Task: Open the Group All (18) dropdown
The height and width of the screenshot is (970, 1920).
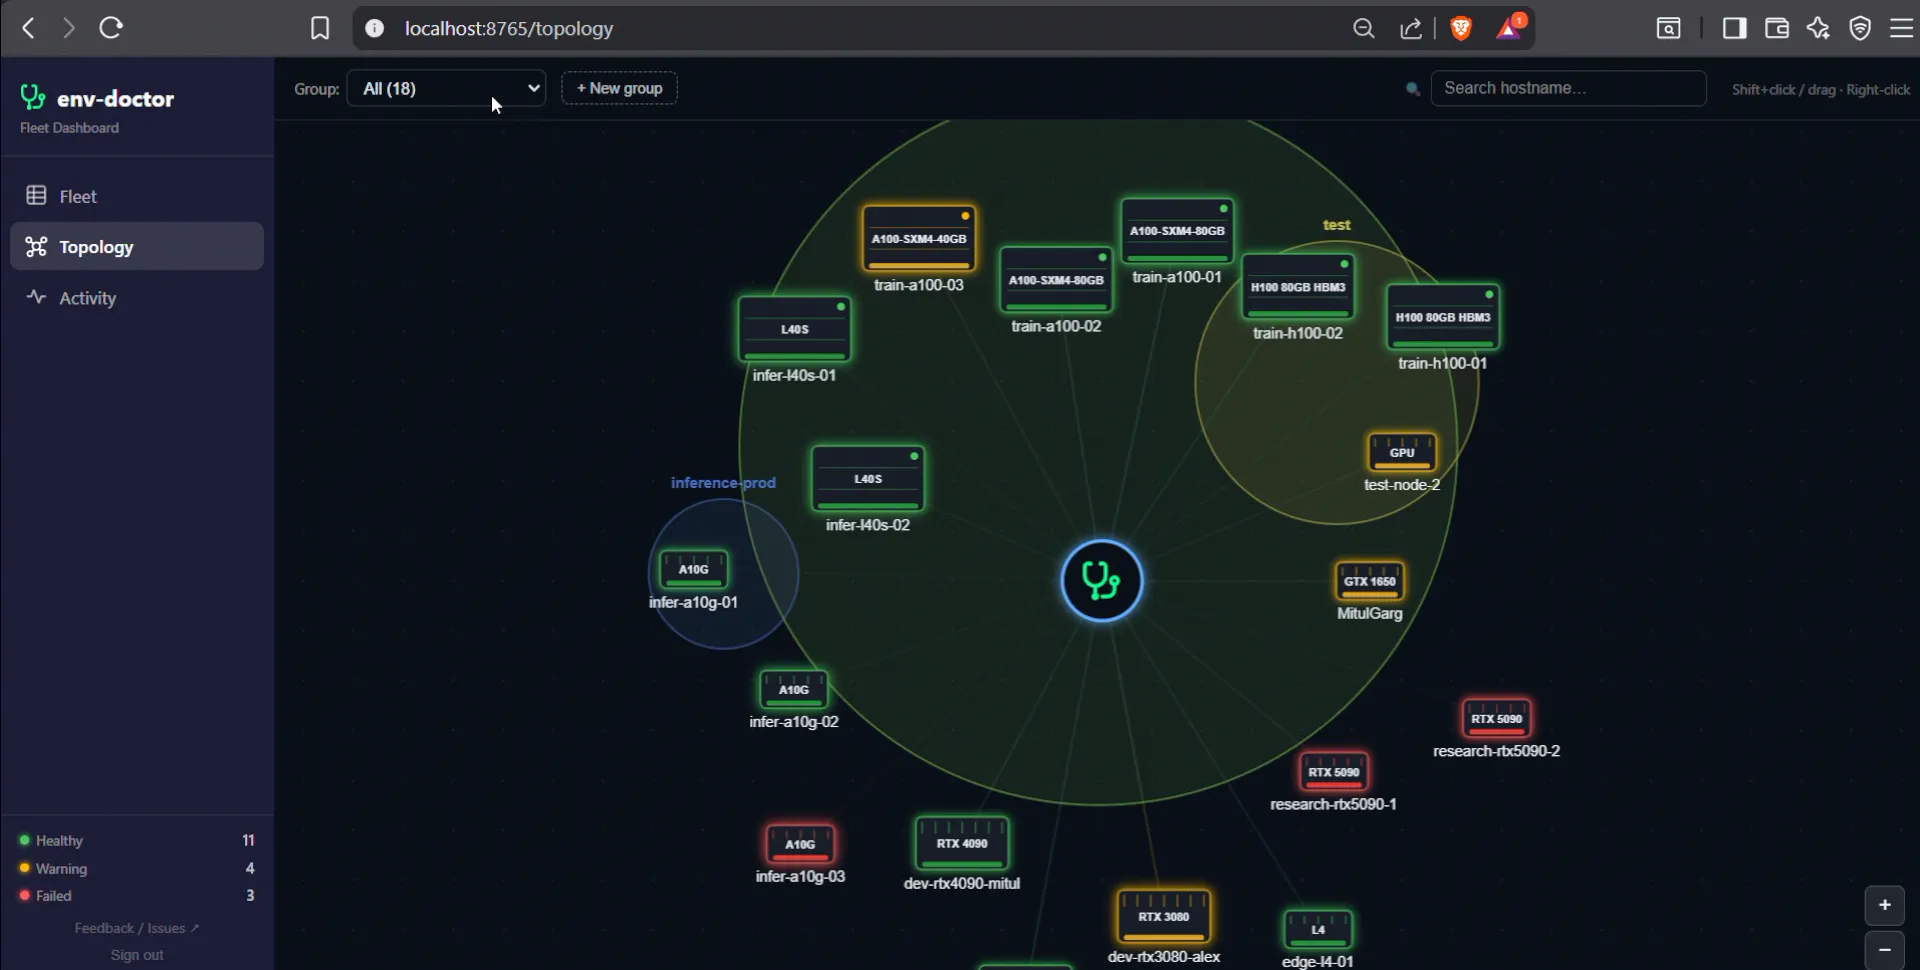Action: (x=446, y=88)
